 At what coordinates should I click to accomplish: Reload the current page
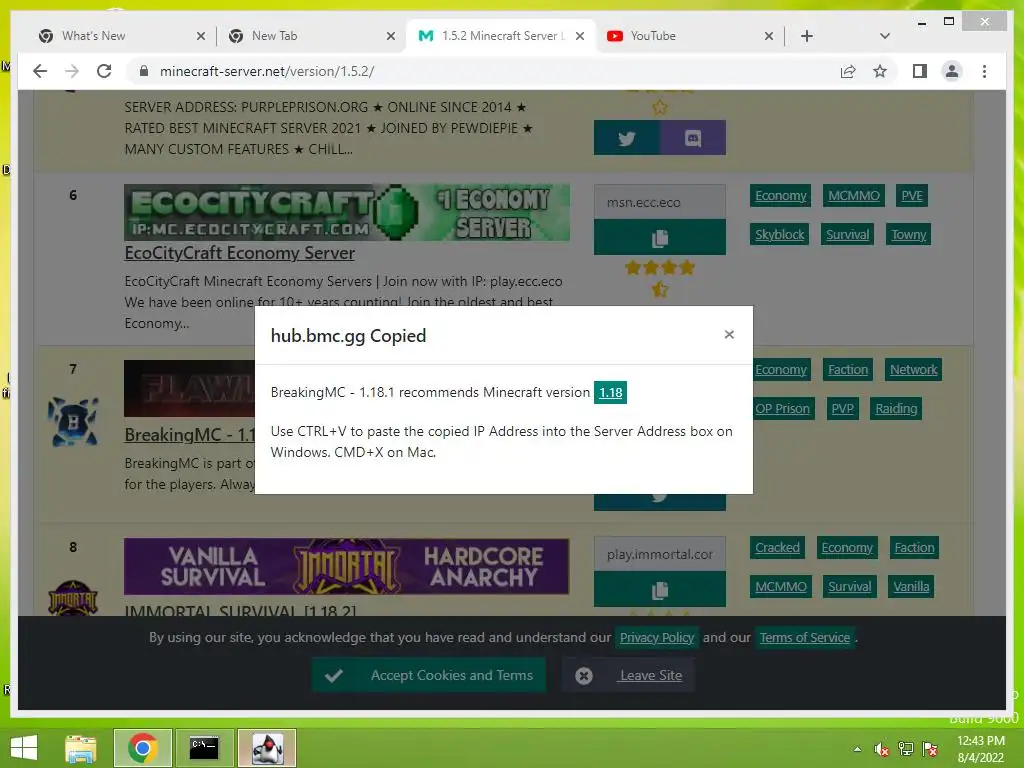pos(104,71)
